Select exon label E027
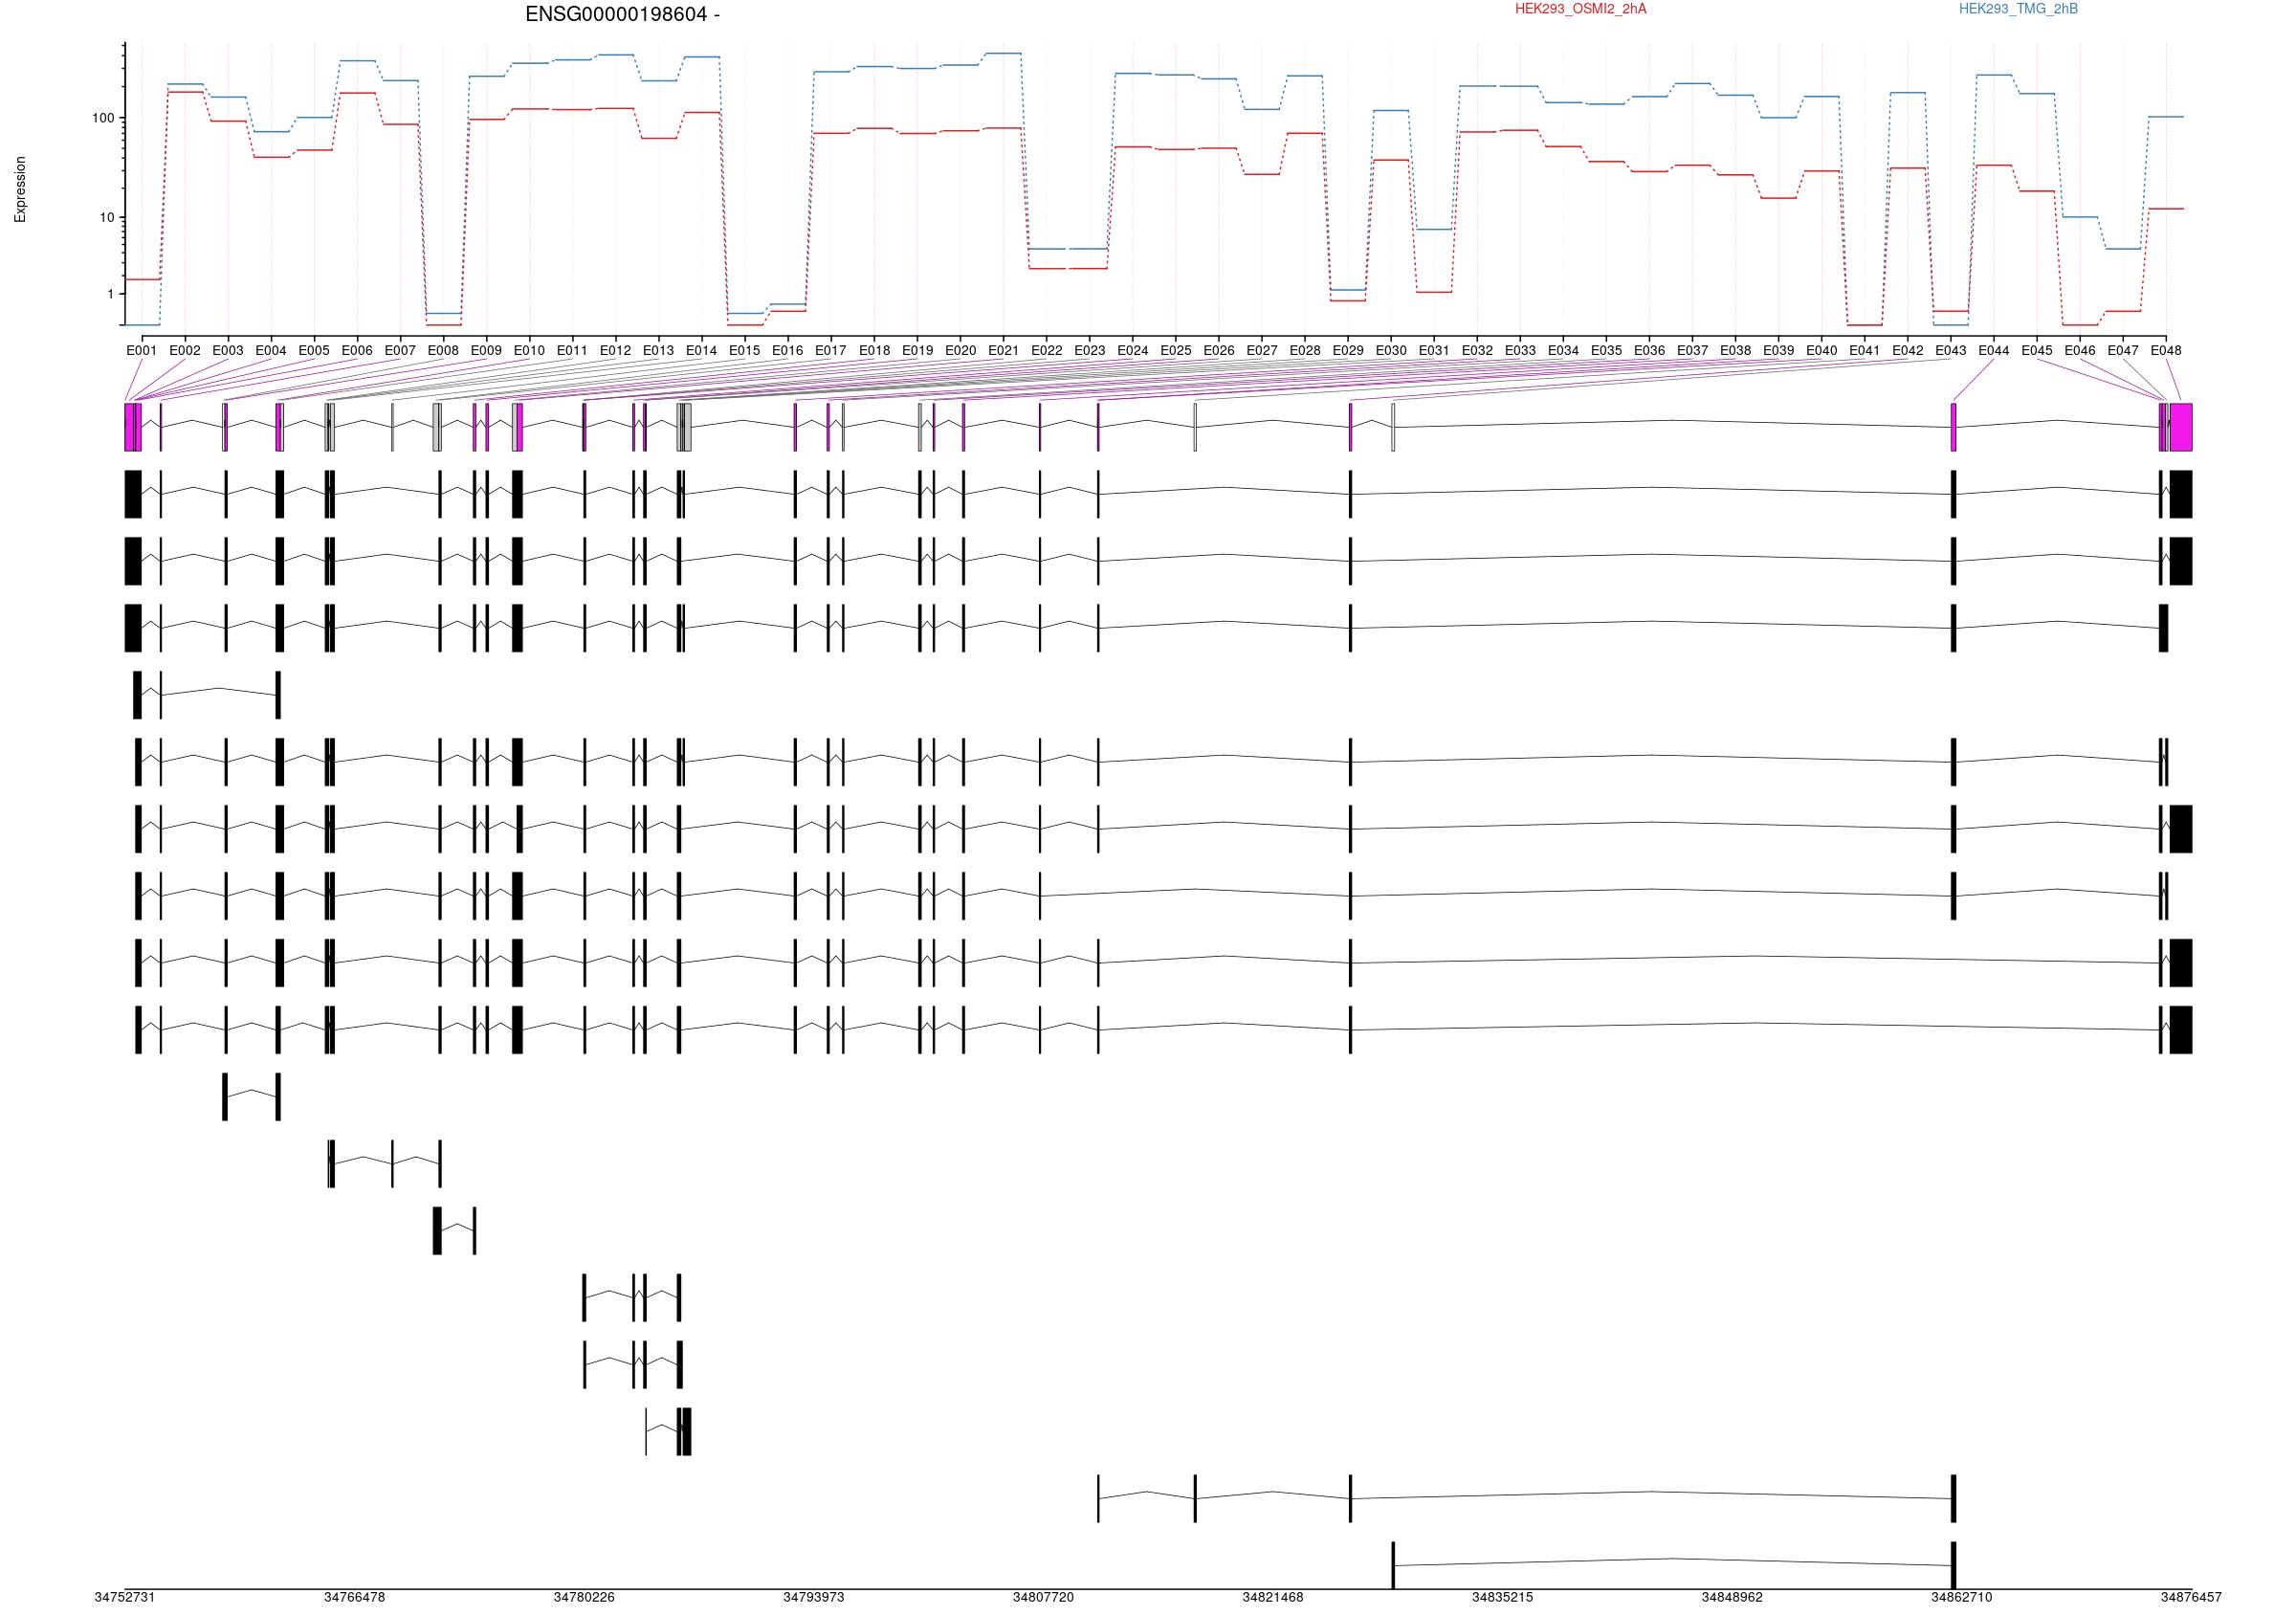Image resolution: width=2296 pixels, height=1616 pixels. coord(1262,351)
